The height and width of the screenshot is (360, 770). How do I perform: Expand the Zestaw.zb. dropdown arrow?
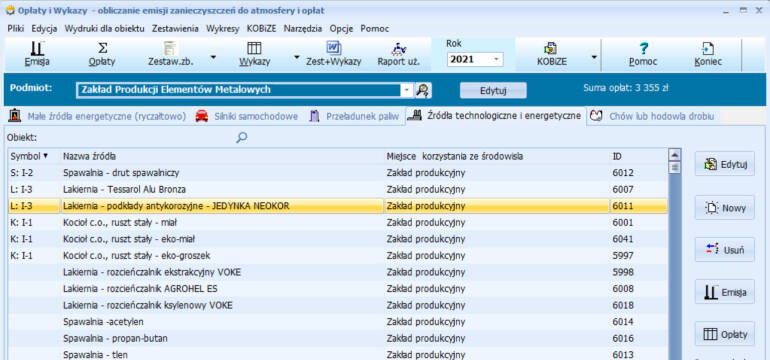(x=213, y=57)
